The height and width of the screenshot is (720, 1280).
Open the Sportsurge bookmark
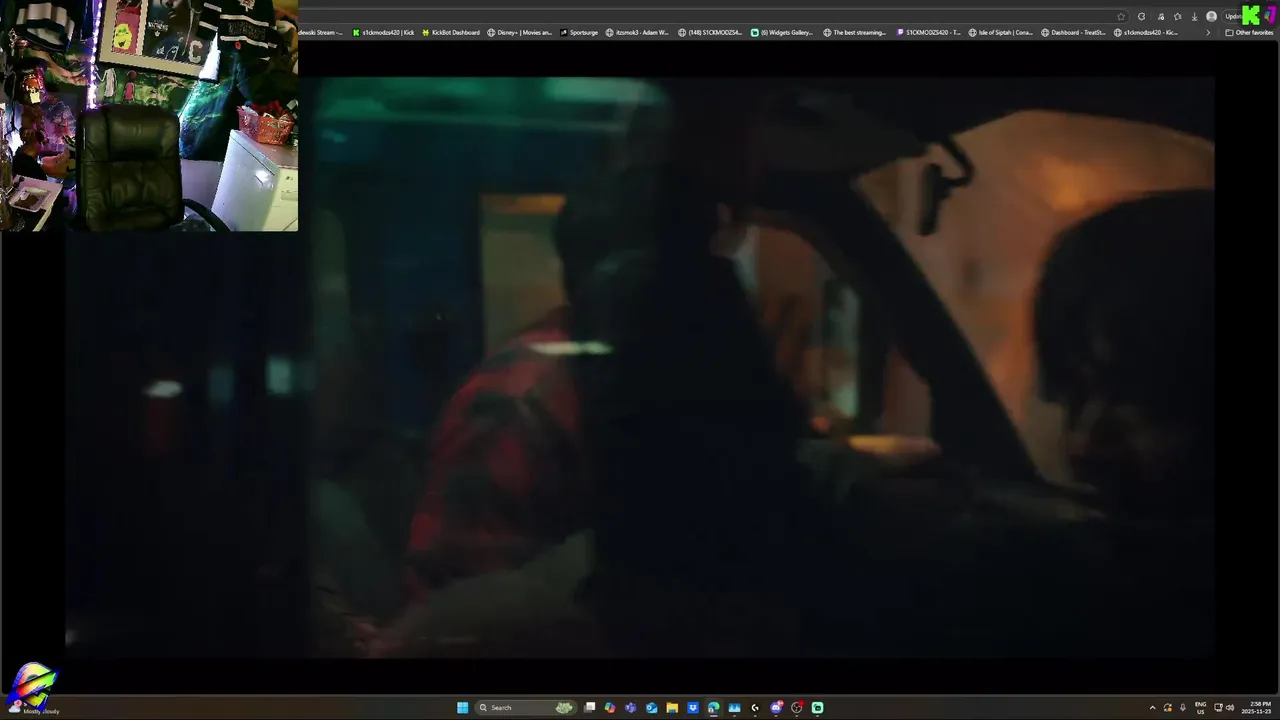(x=579, y=32)
